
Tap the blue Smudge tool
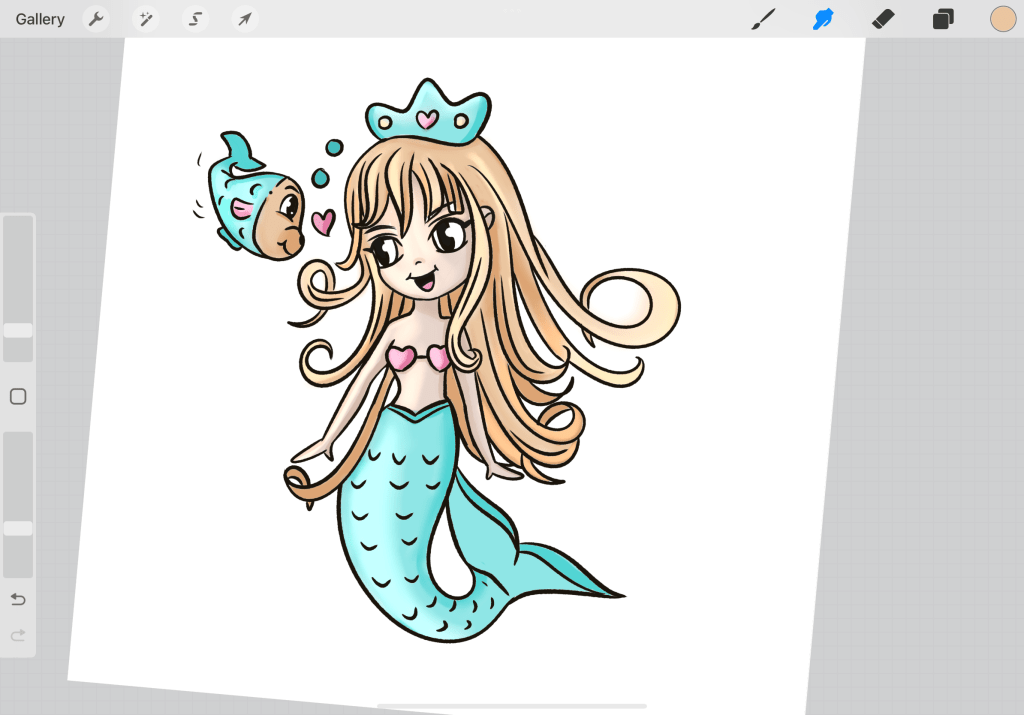(x=823, y=19)
